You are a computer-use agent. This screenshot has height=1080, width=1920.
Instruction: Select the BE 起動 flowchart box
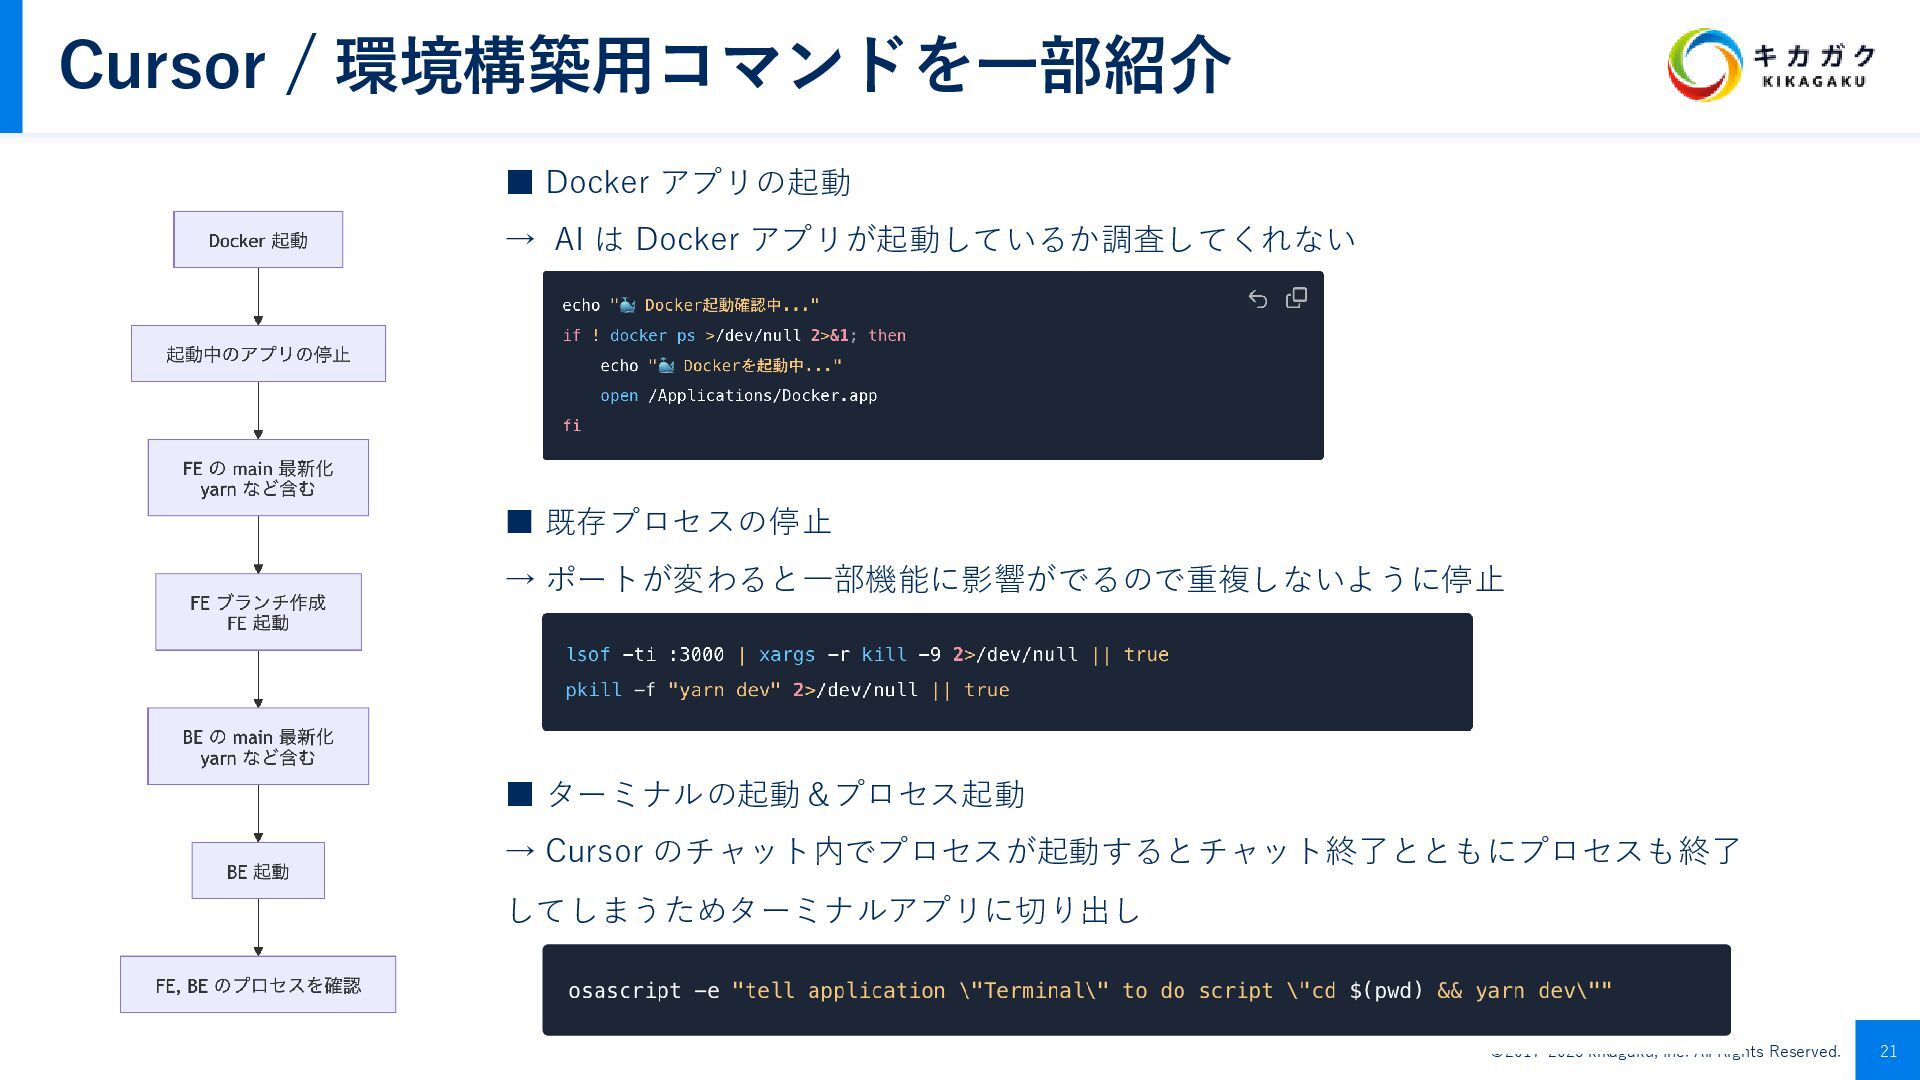[x=258, y=871]
